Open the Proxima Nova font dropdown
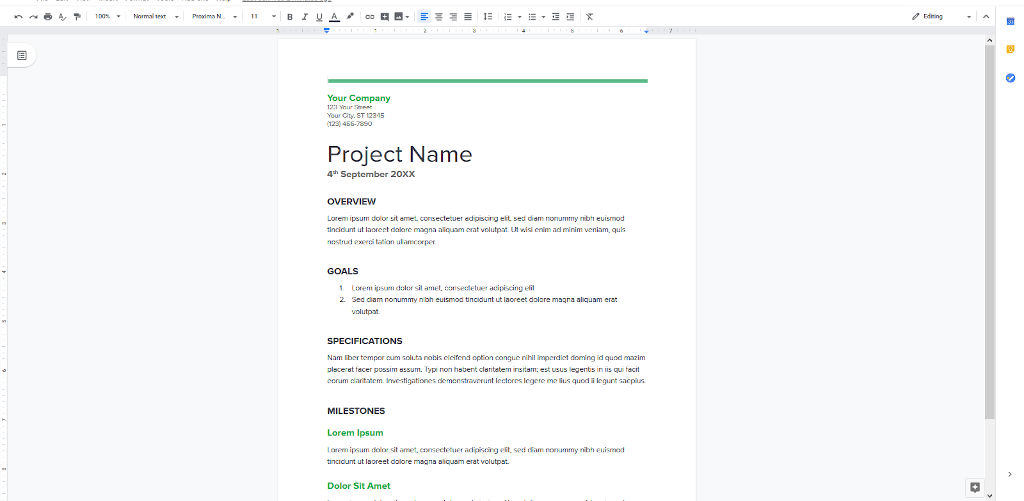This screenshot has height=501, width=1024. click(214, 16)
